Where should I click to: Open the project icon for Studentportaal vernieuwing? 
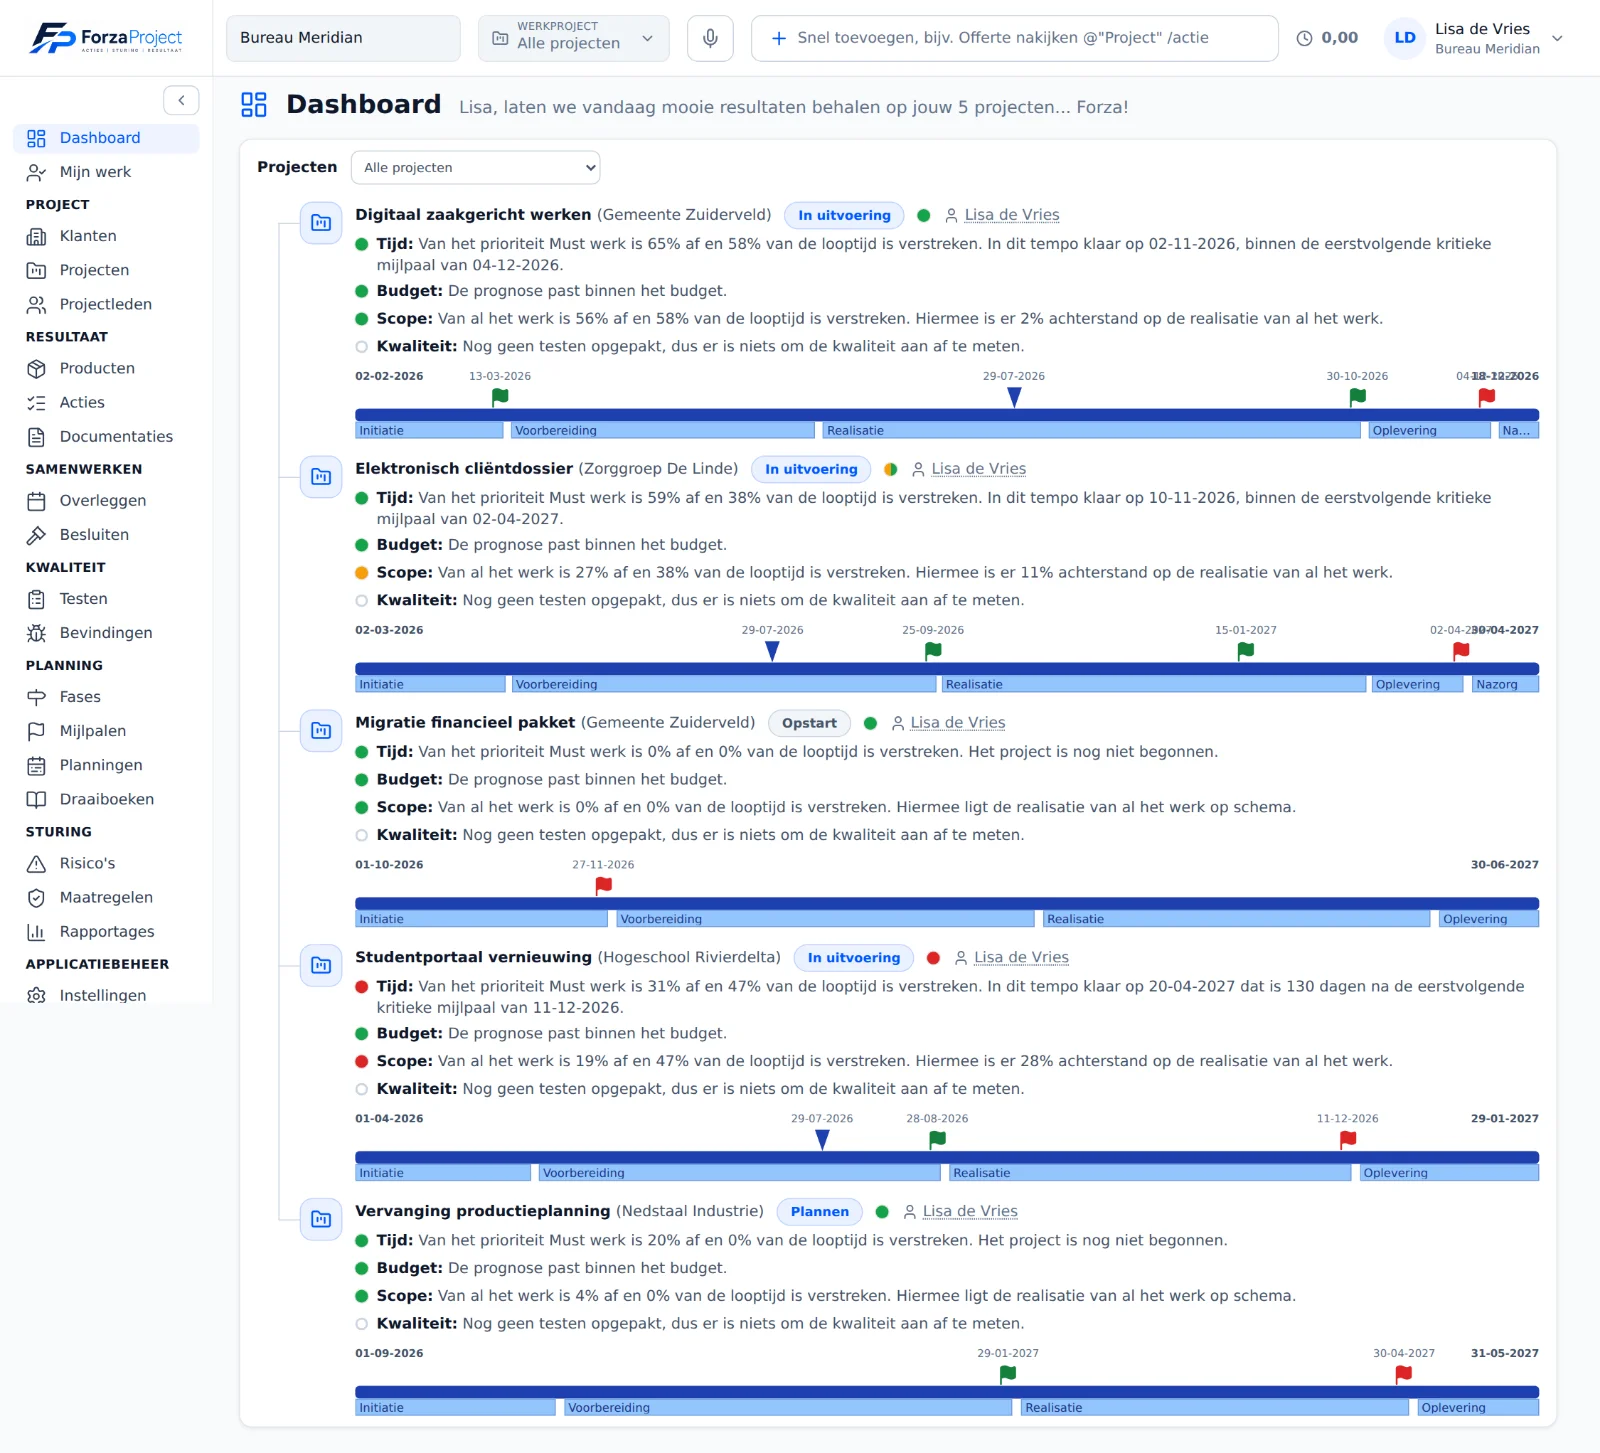point(321,965)
